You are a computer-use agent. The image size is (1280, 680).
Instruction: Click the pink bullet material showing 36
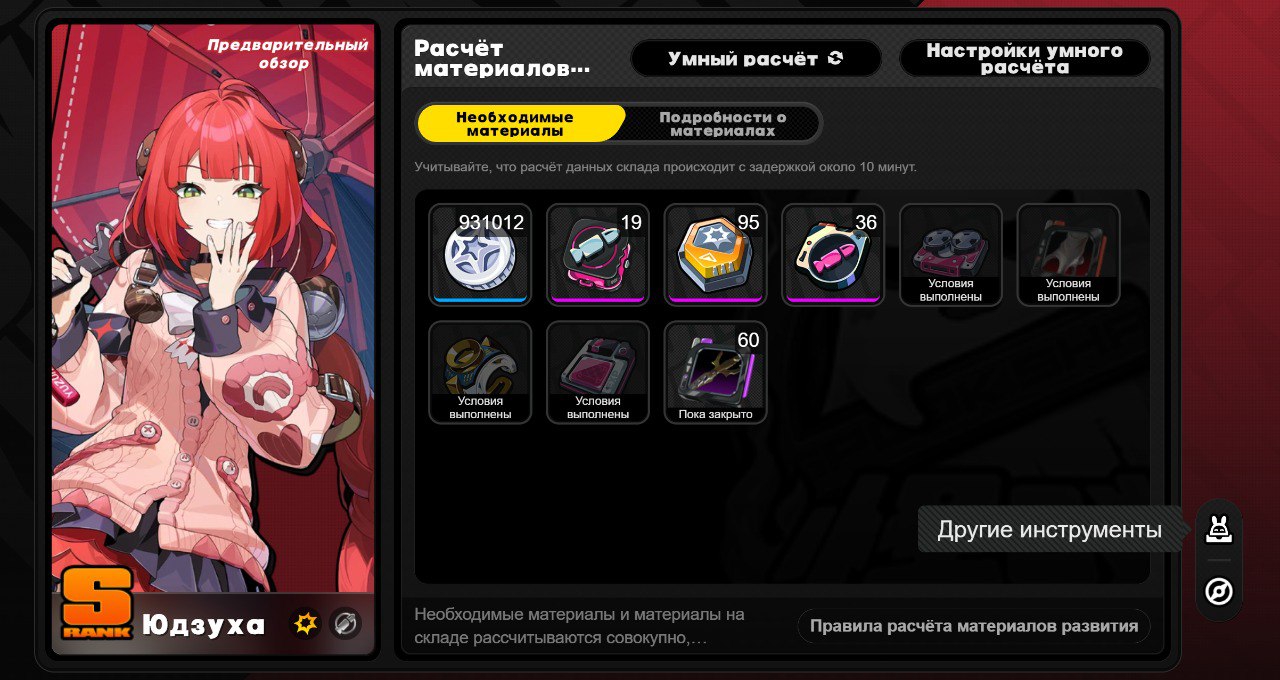pyautogui.click(x=832, y=255)
